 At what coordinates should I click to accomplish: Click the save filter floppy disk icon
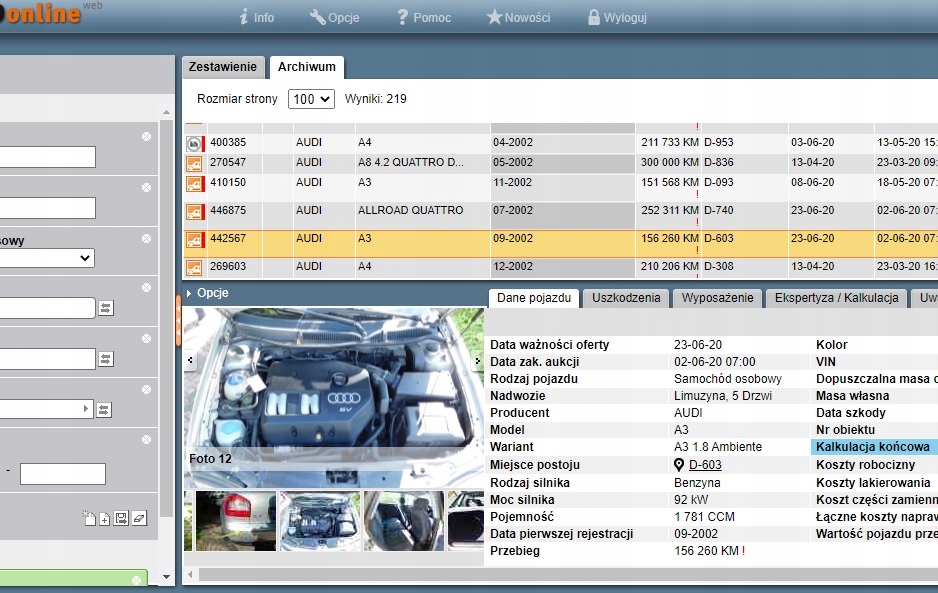121,518
